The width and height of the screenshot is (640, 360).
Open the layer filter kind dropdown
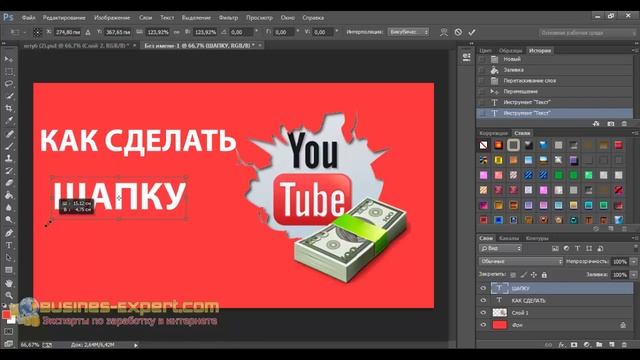(x=500, y=248)
